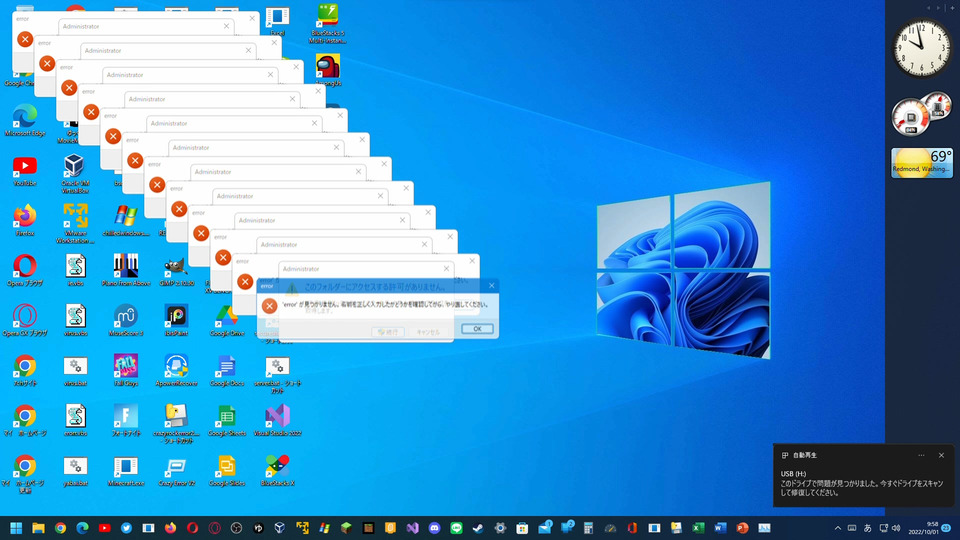Open LINE from the taskbar

(x=456, y=528)
